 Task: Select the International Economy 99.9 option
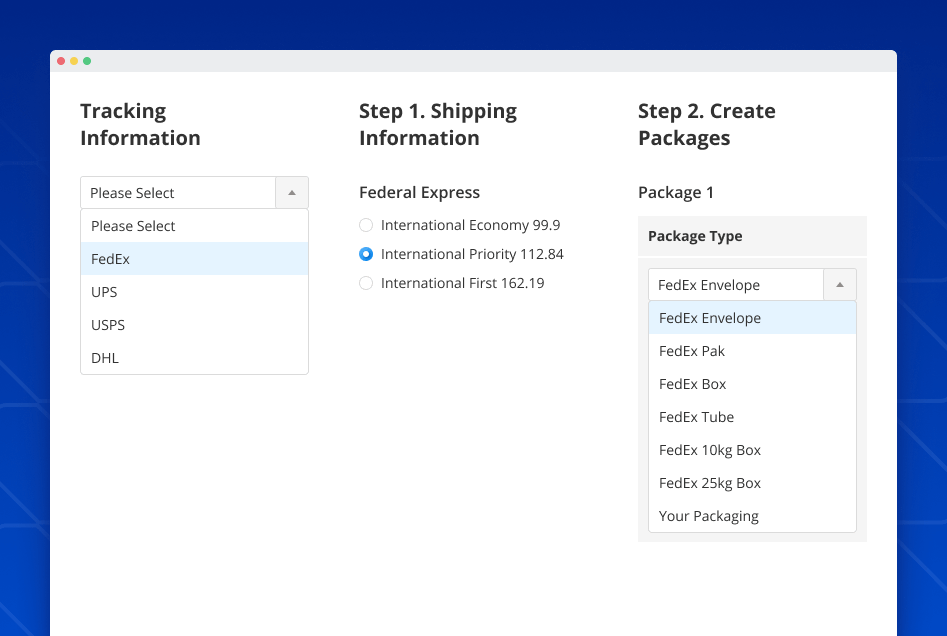366,225
